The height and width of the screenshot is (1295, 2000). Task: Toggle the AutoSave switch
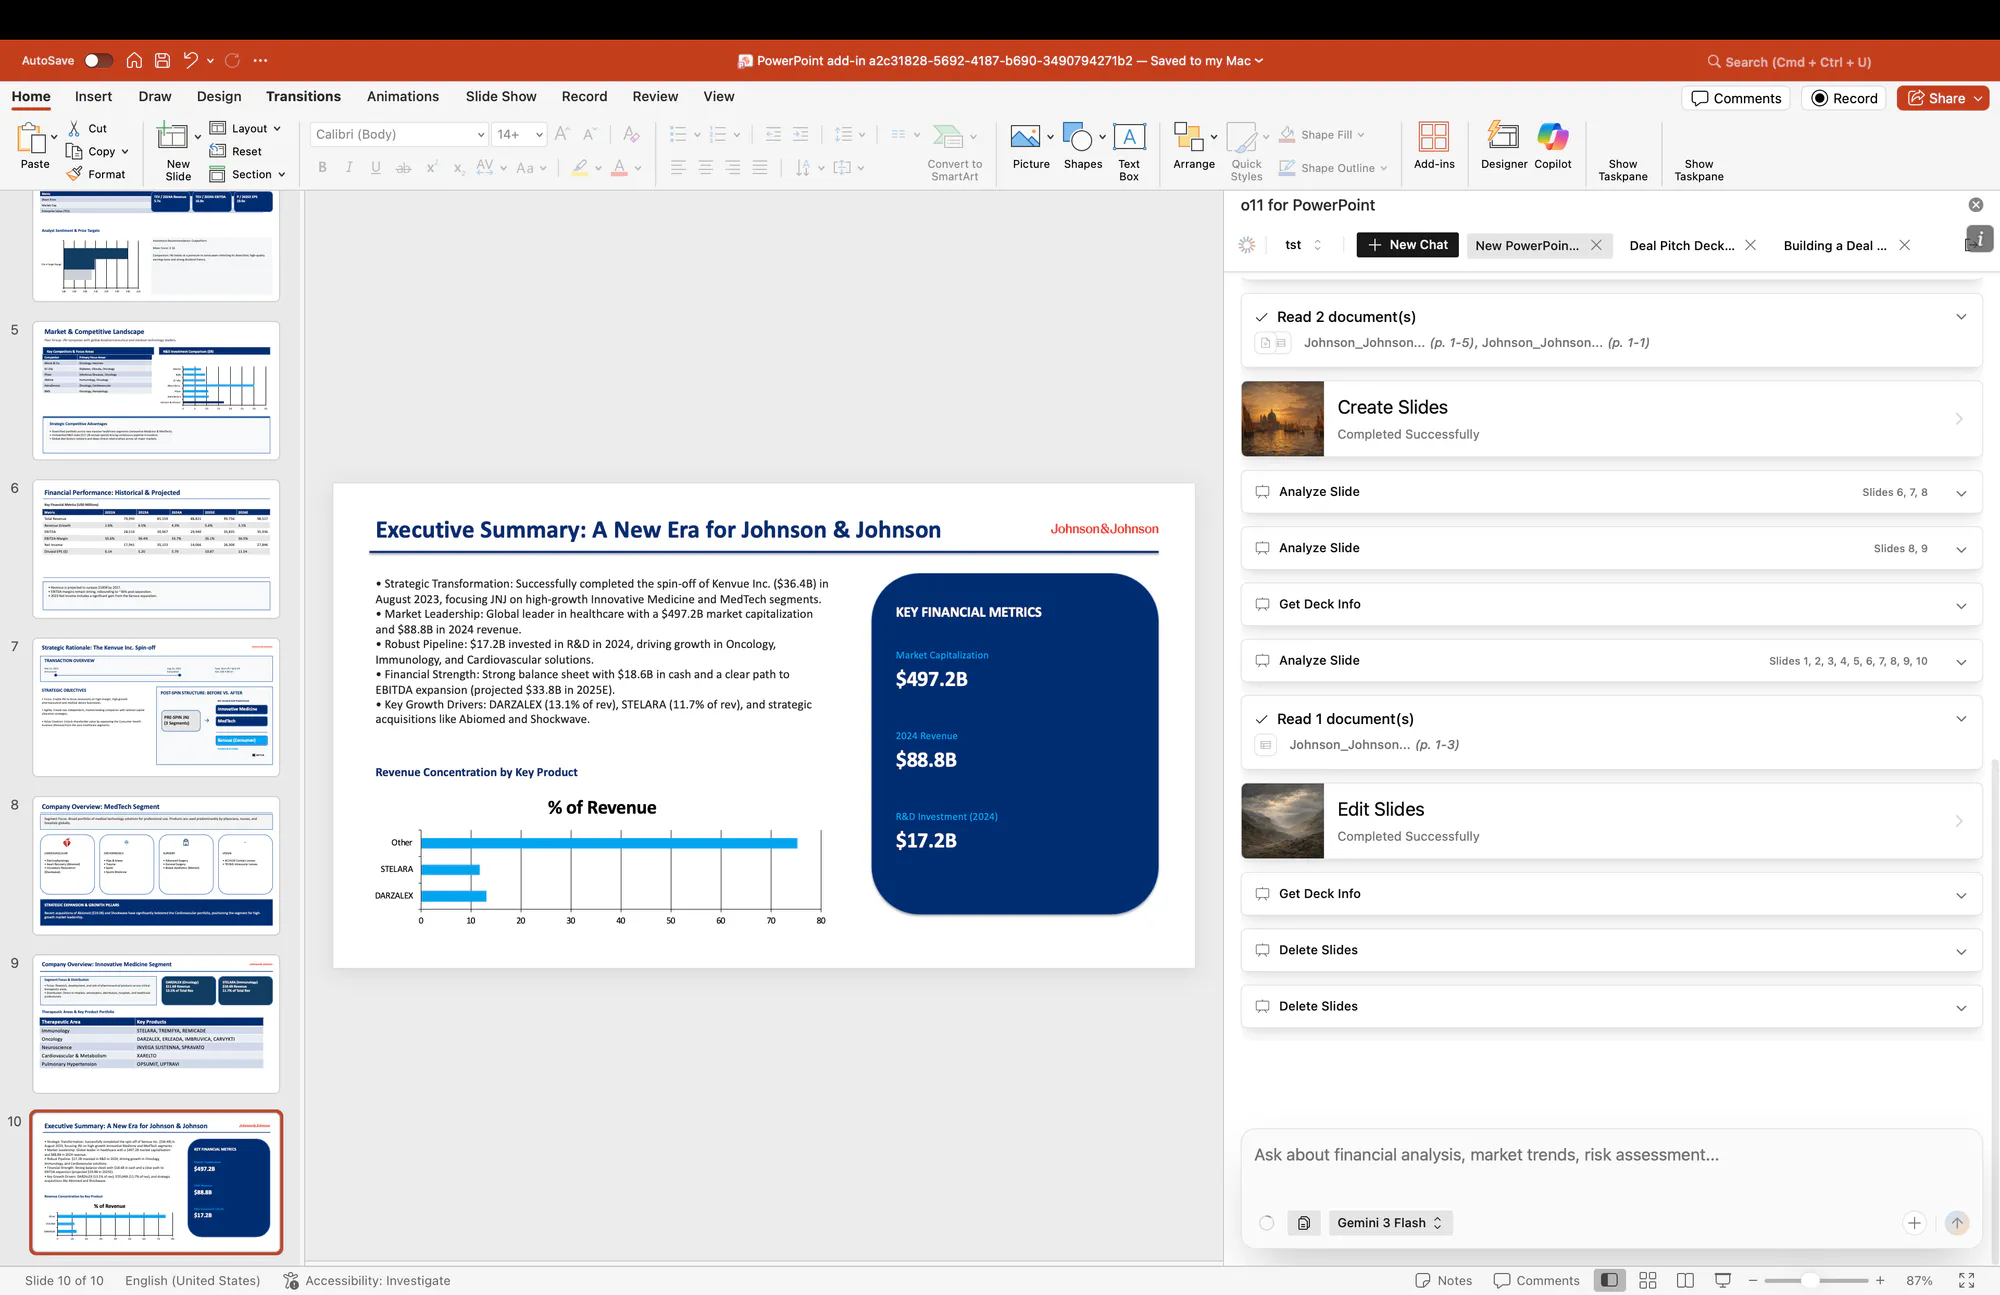tap(97, 61)
